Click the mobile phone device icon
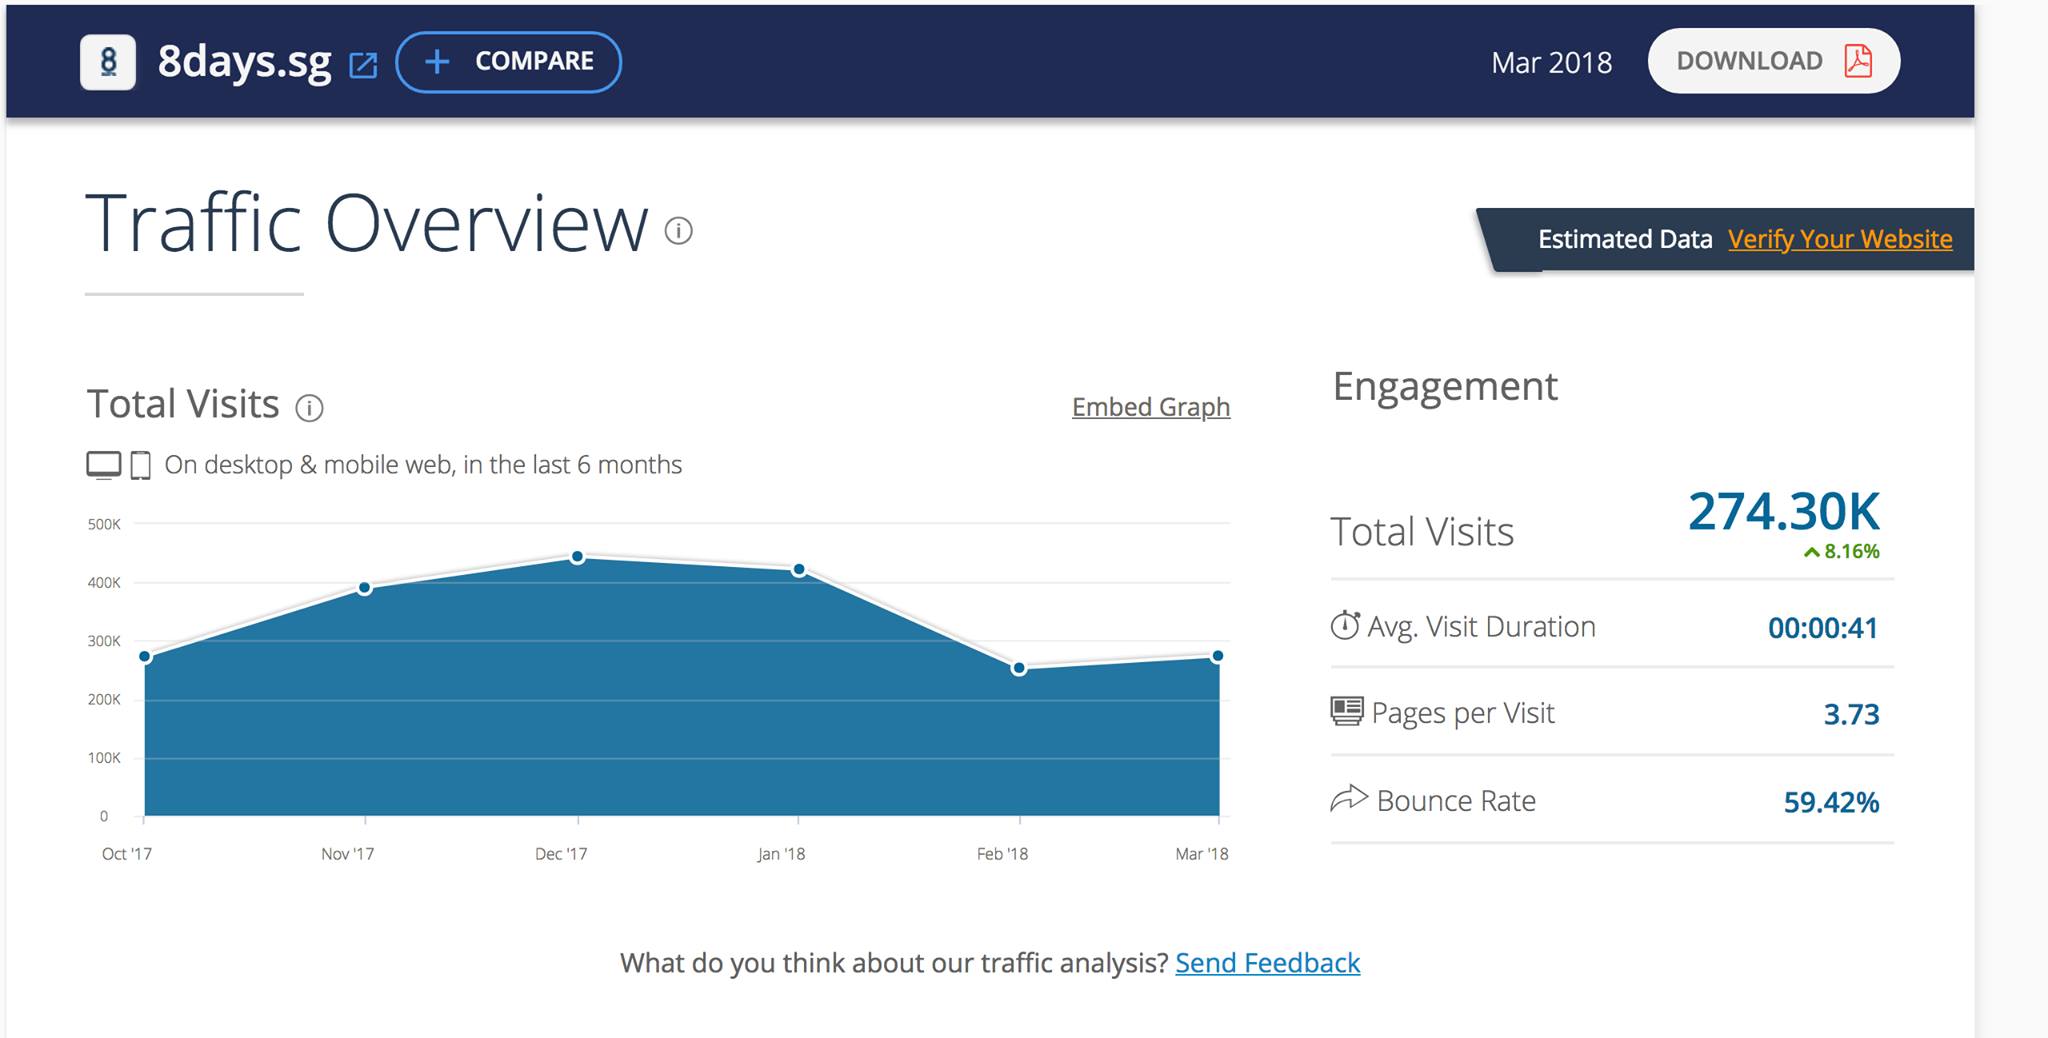Viewport: 2048px width, 1038px height. 141,466
